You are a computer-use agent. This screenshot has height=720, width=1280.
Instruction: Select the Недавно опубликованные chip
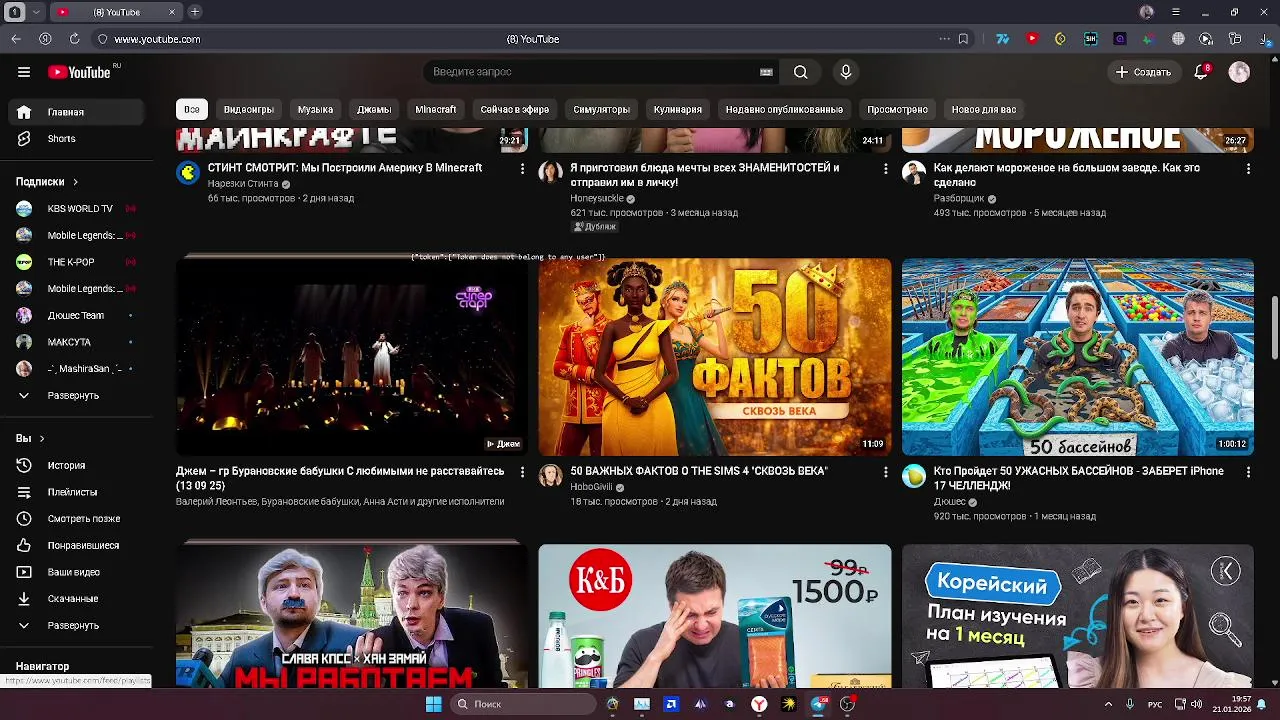click(784, 109)
